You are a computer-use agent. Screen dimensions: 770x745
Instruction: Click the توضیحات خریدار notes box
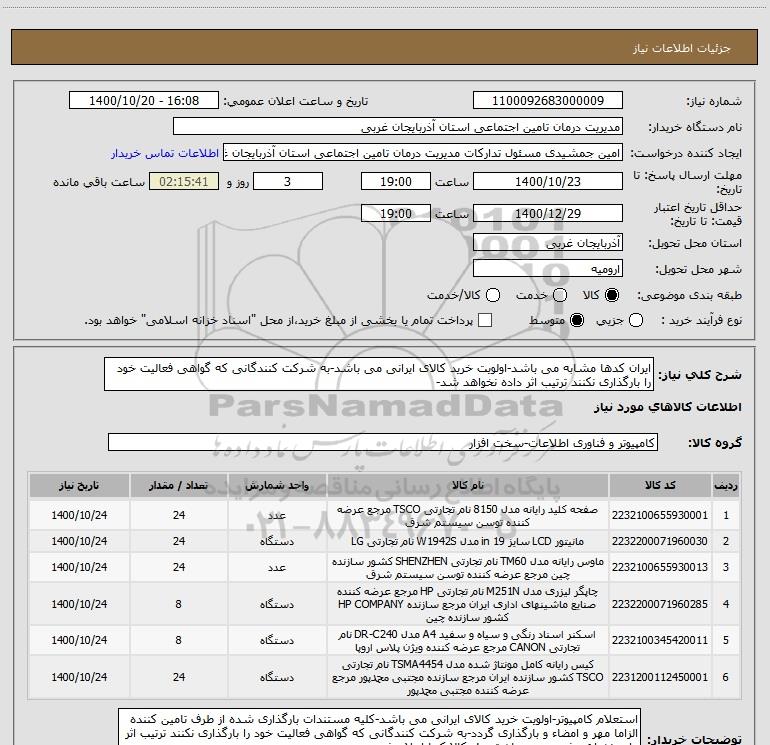coord(379,727)
